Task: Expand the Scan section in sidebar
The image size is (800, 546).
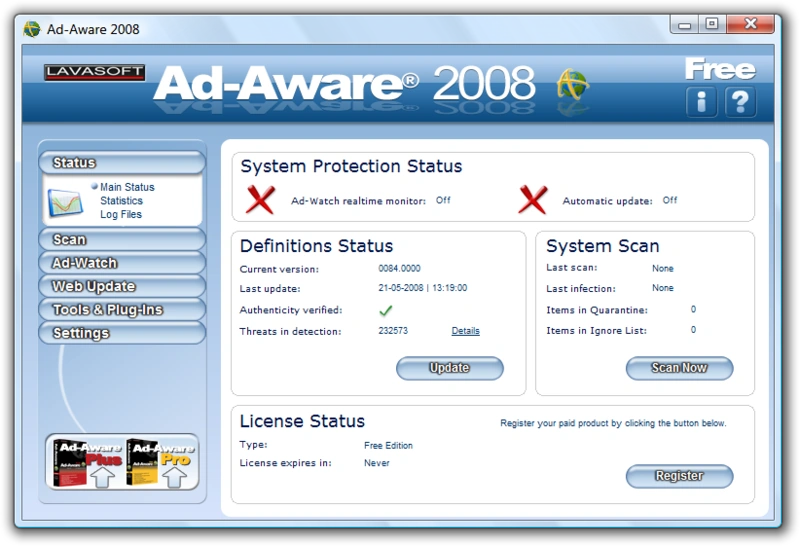Action: pos(122,239)
